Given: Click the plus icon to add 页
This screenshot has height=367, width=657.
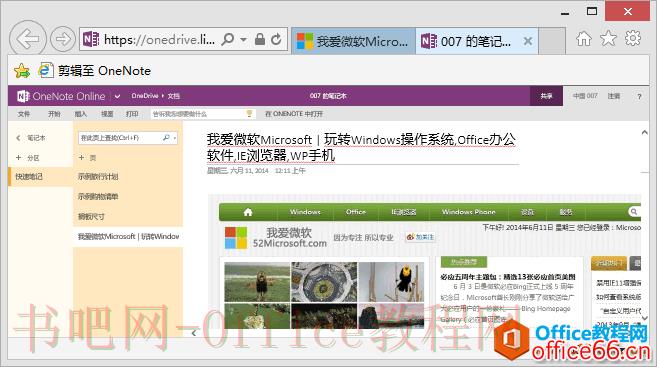Looking at the screenshot, I should click(x=81, y=158).
